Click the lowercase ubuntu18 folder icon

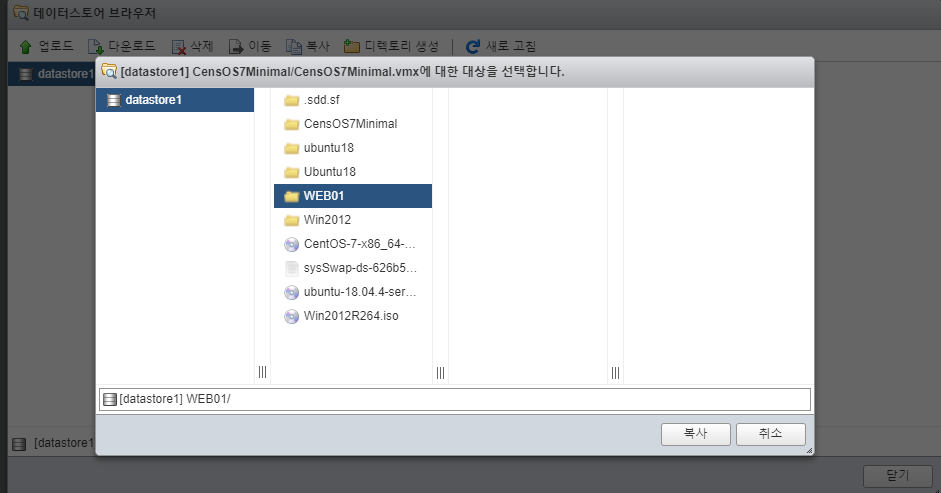tap(292, 148)
